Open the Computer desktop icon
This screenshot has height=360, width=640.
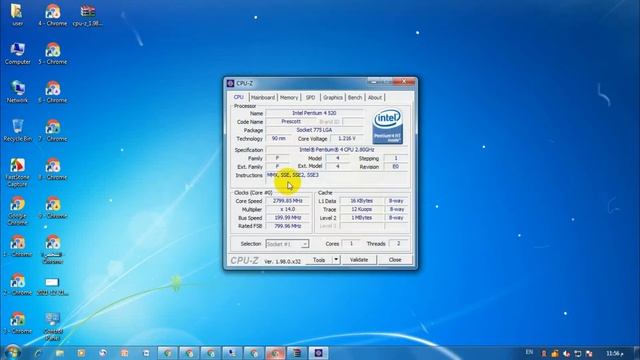17,53
